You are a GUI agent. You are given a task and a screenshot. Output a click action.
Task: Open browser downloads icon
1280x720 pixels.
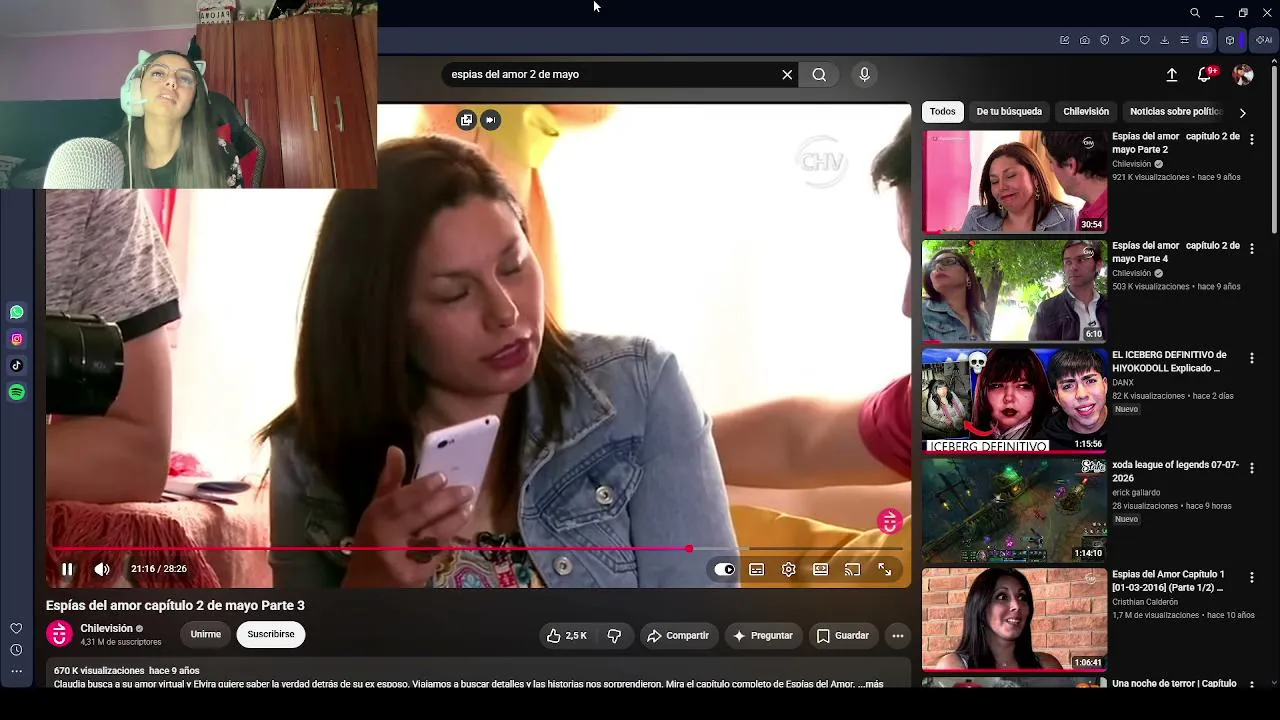click(x=1165, y=41)
